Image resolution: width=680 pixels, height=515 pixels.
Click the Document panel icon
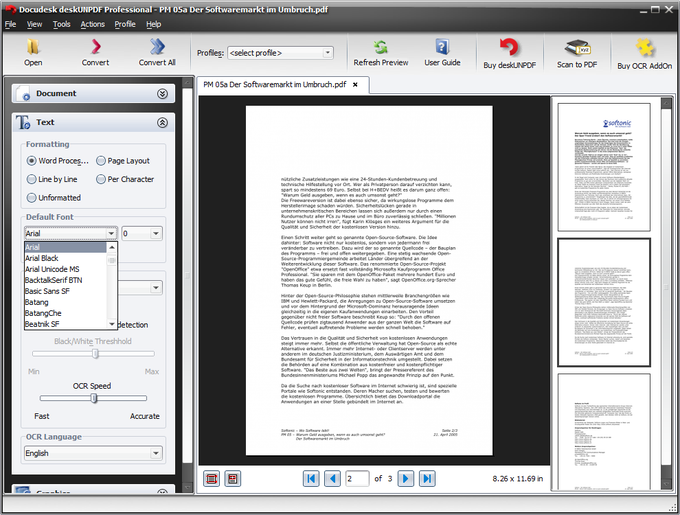pos(23,94)
